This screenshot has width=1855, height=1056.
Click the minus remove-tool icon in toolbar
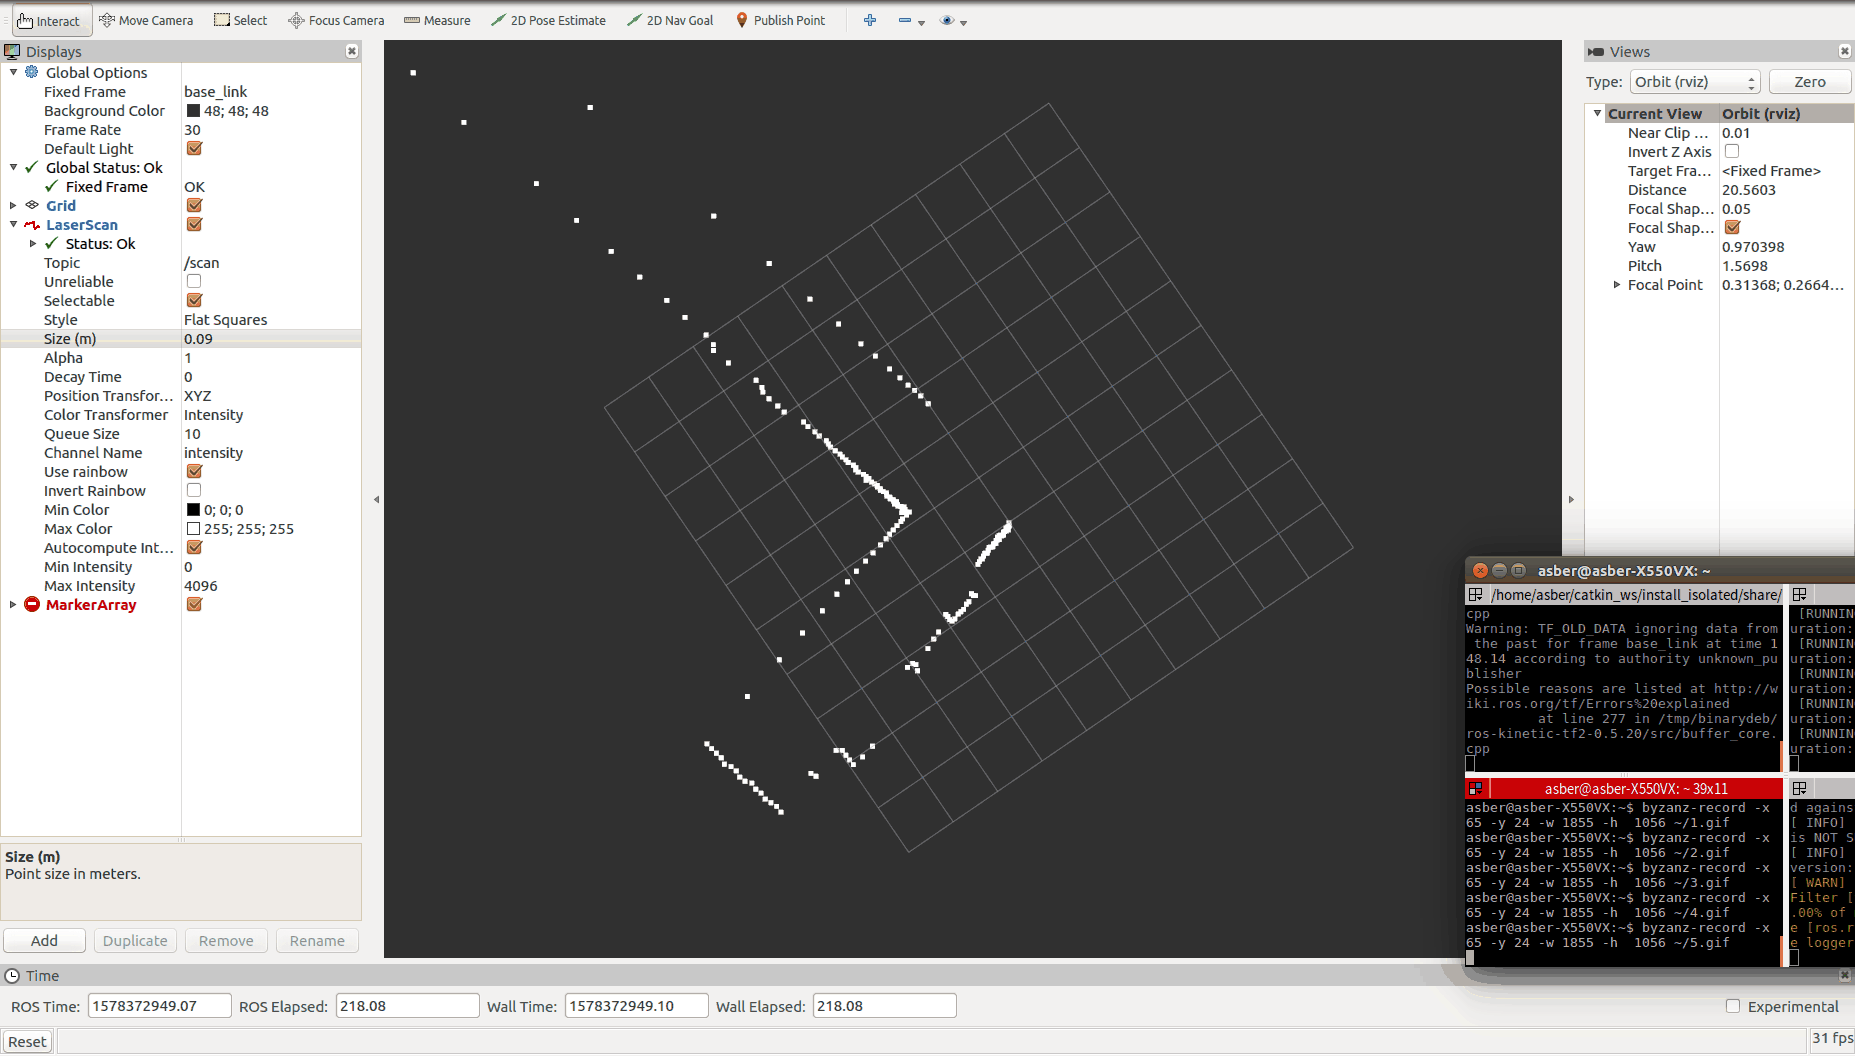[905, 20]
